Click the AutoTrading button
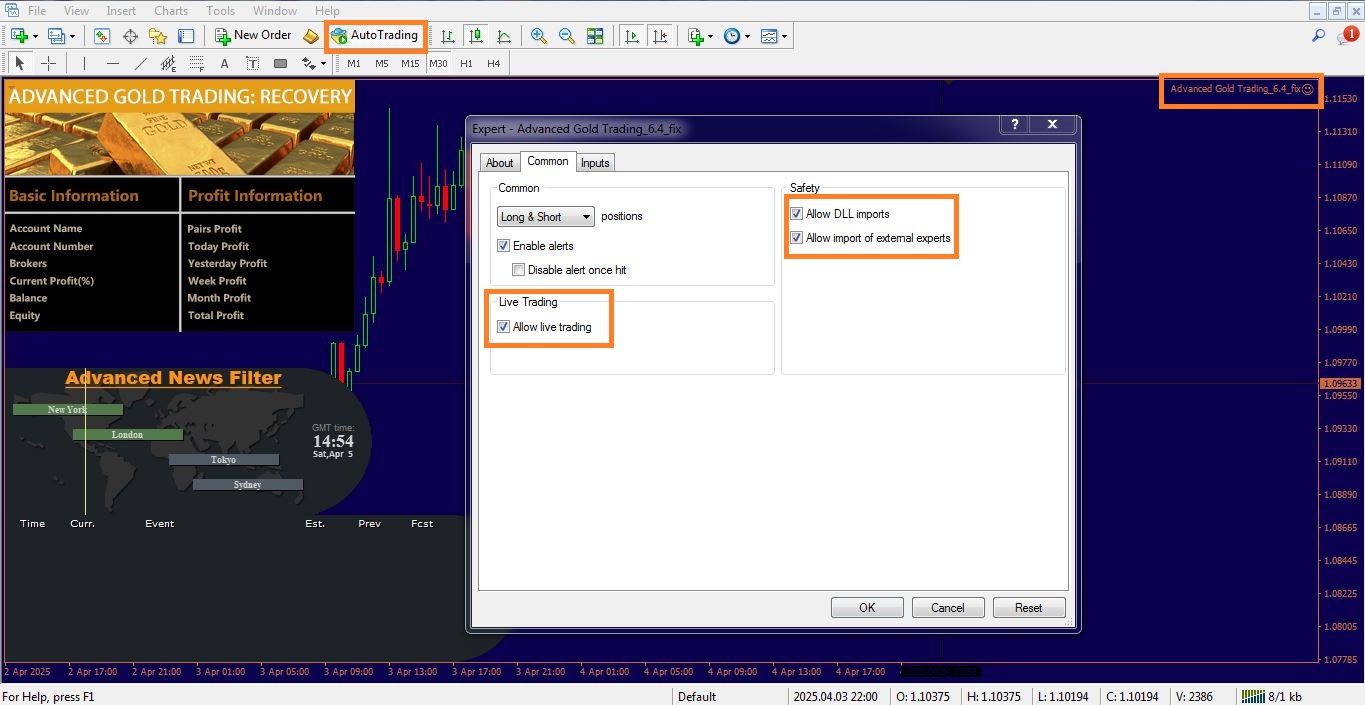The image size is (1365, 705). (374, 35)
